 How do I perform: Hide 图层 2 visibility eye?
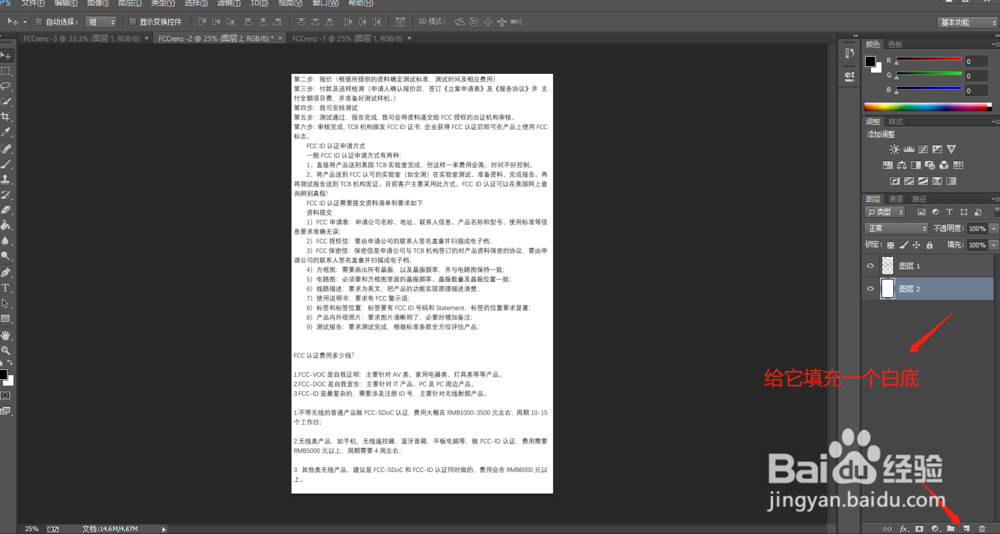point(870,289)
